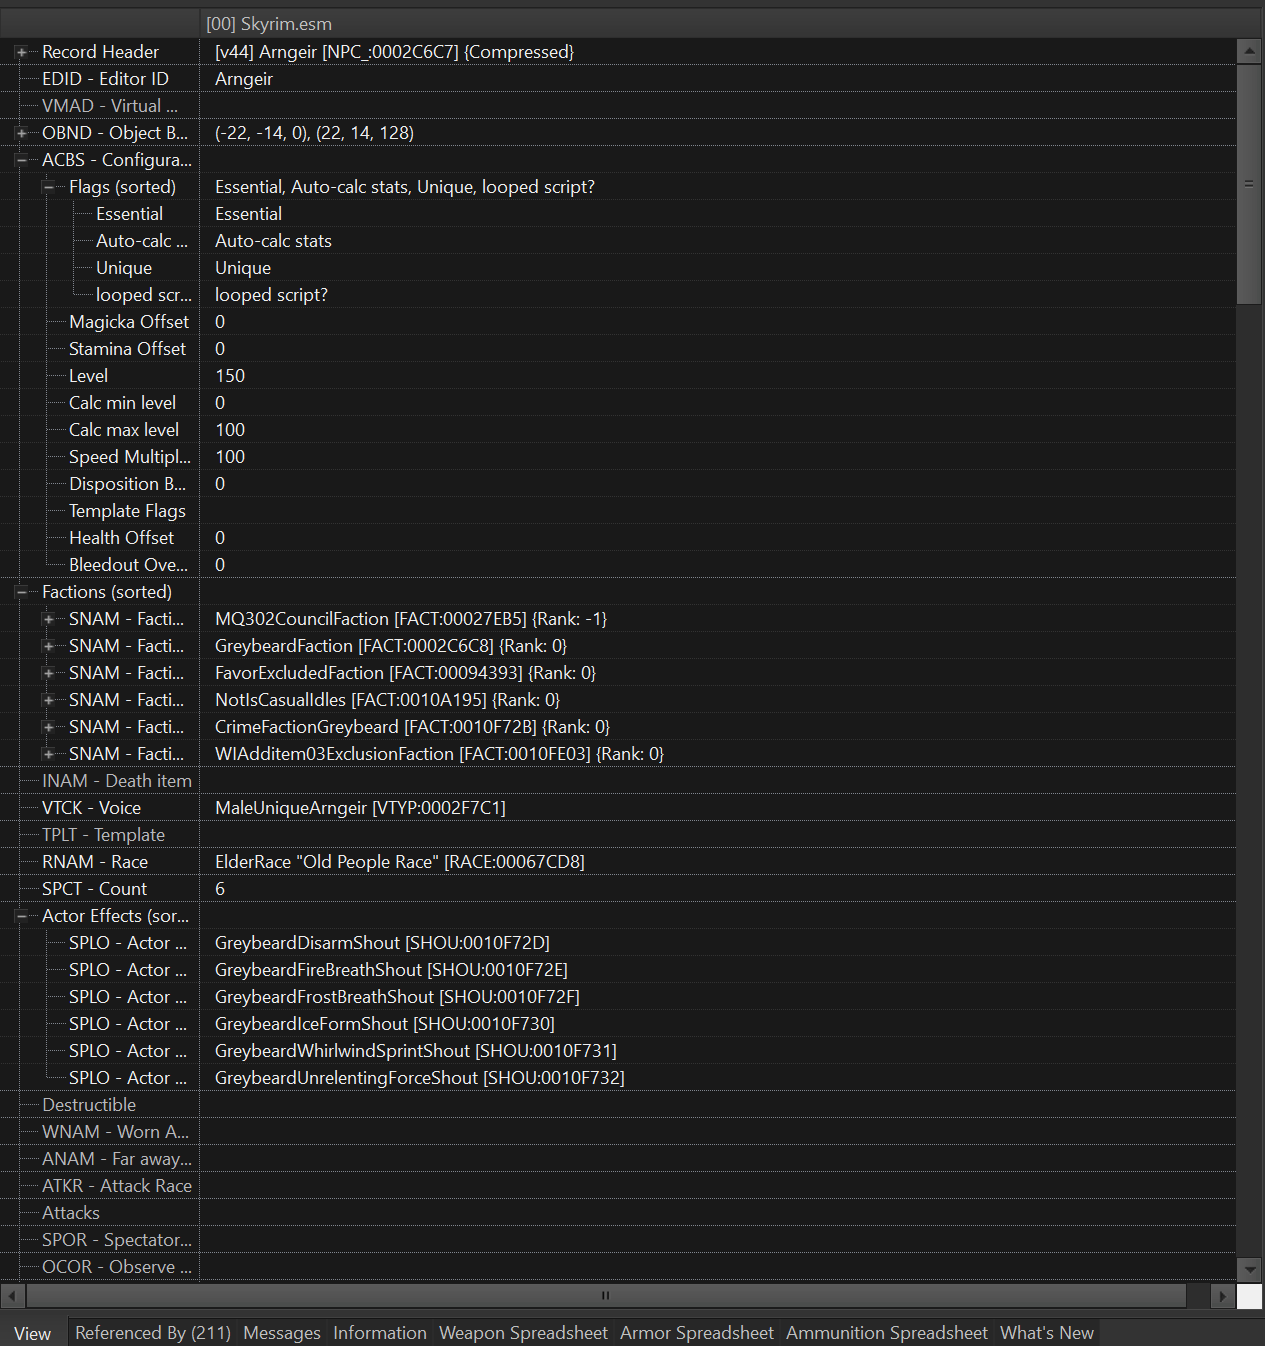1265x1346 pixels.
Task: Select the WNAM - Worn Armor row
Action: click(618, 1132)
